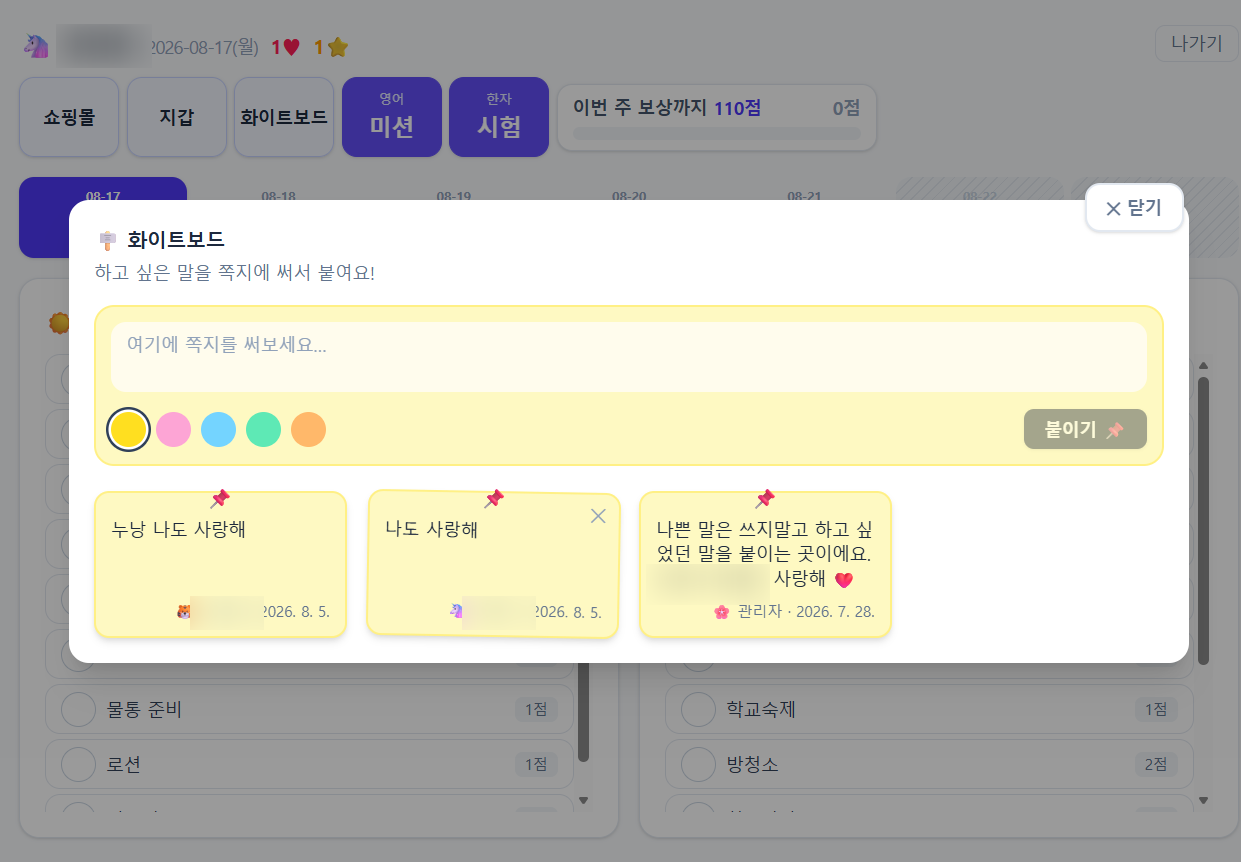Switch to the 08-21 date tab
Image resolution: width=1241 pixels, height=862 pixels.
click(804, 197)
